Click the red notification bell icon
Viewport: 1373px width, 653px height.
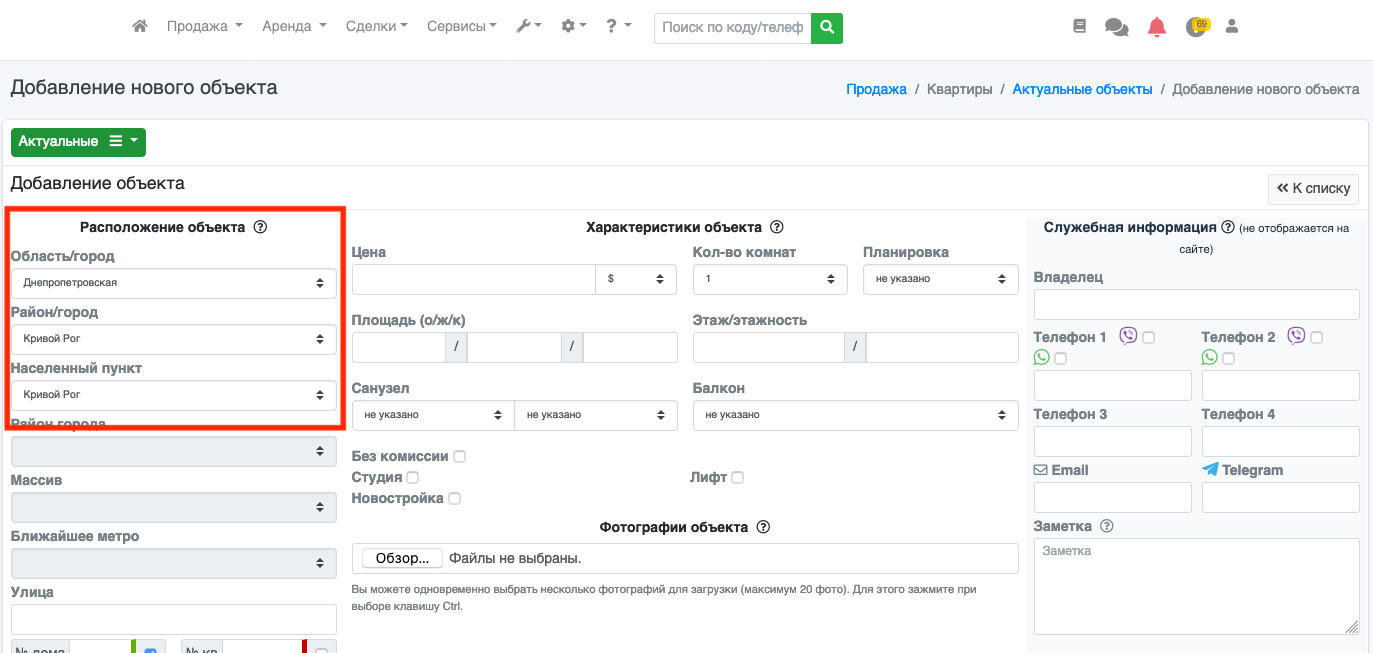tap(1157, 27)
